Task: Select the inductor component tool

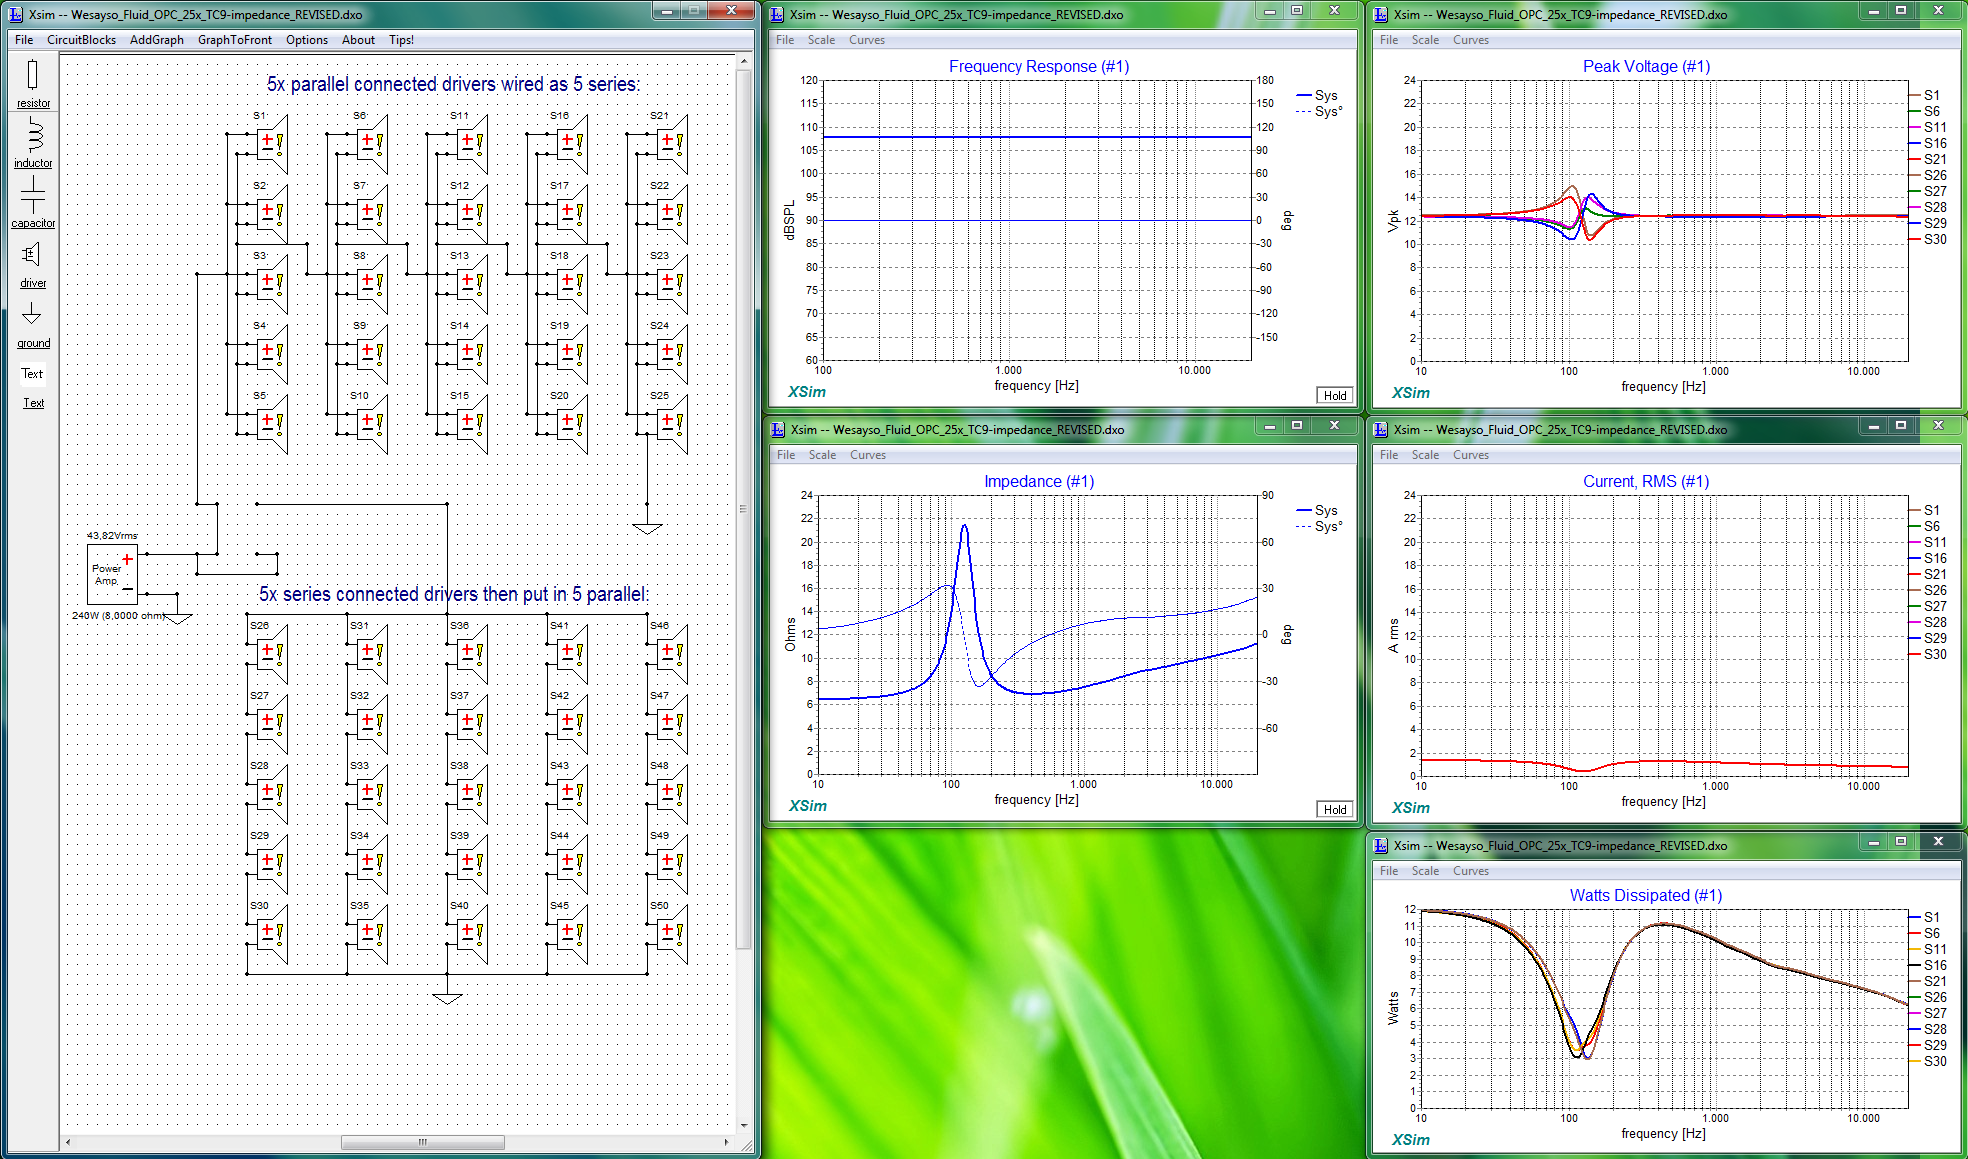Action: point(33,143)
